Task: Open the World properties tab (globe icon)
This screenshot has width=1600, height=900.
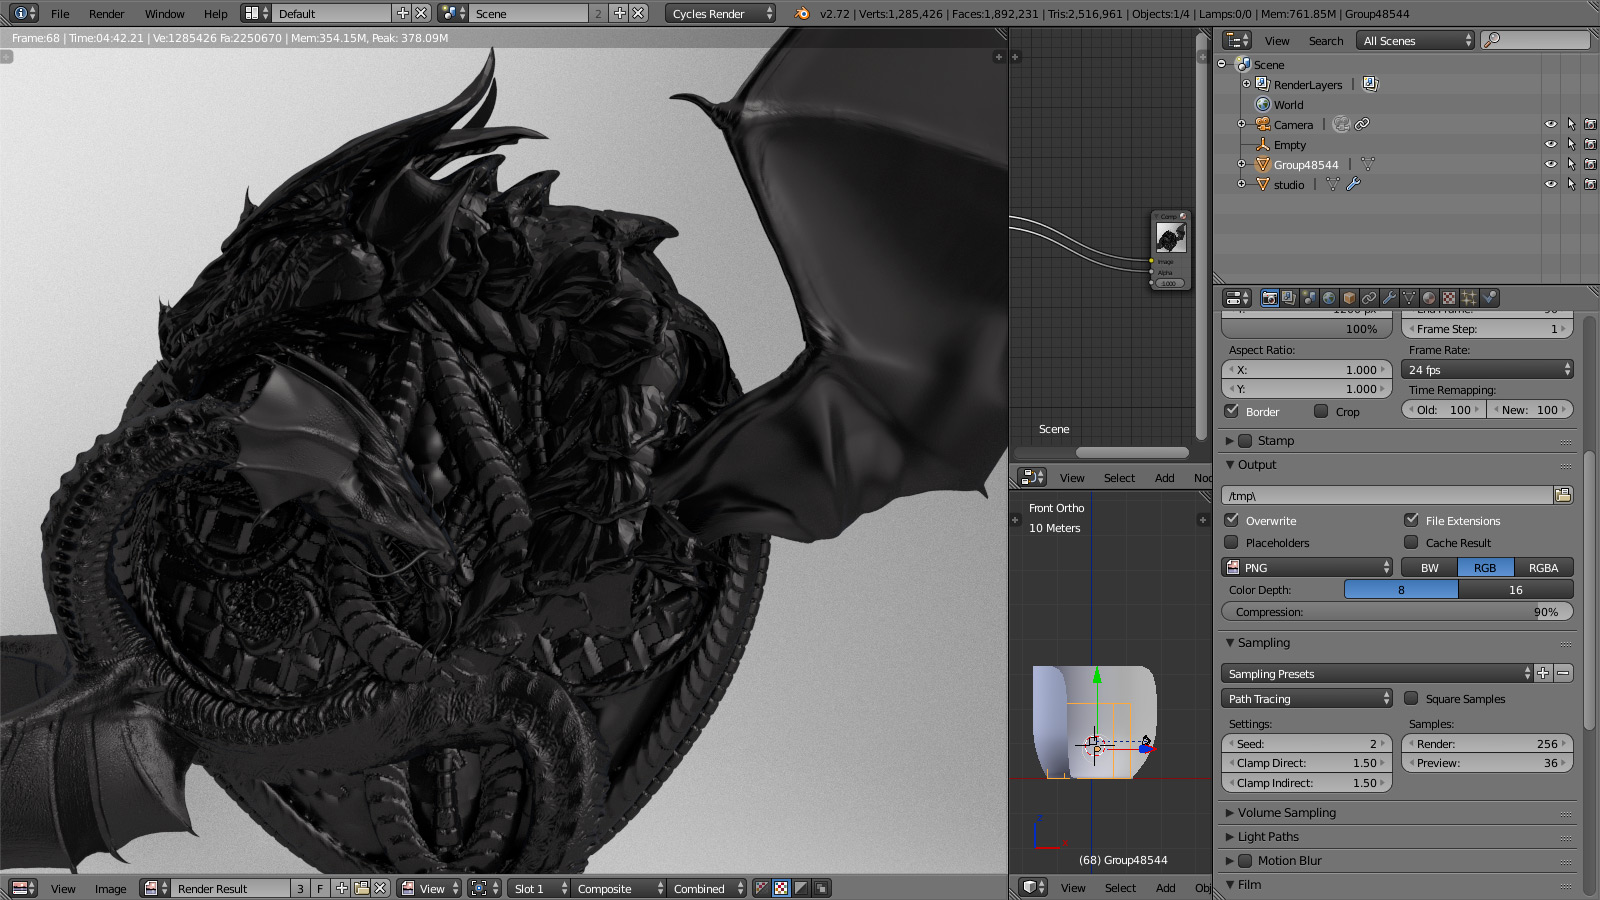Action: click(x=1329, y=298)
